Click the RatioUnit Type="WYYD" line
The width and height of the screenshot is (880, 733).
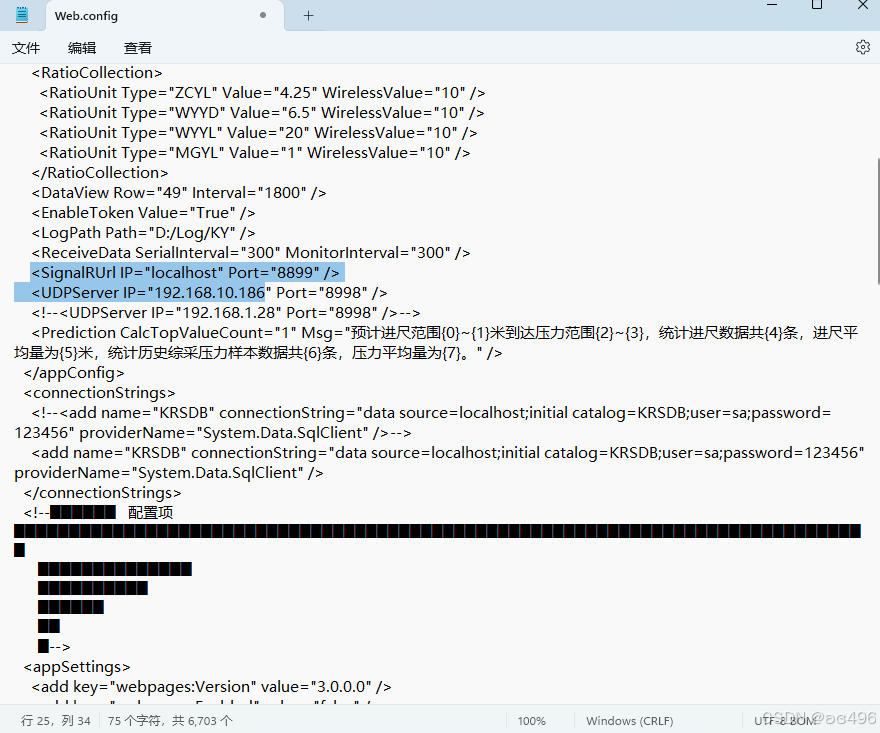(x=262, y=113)
